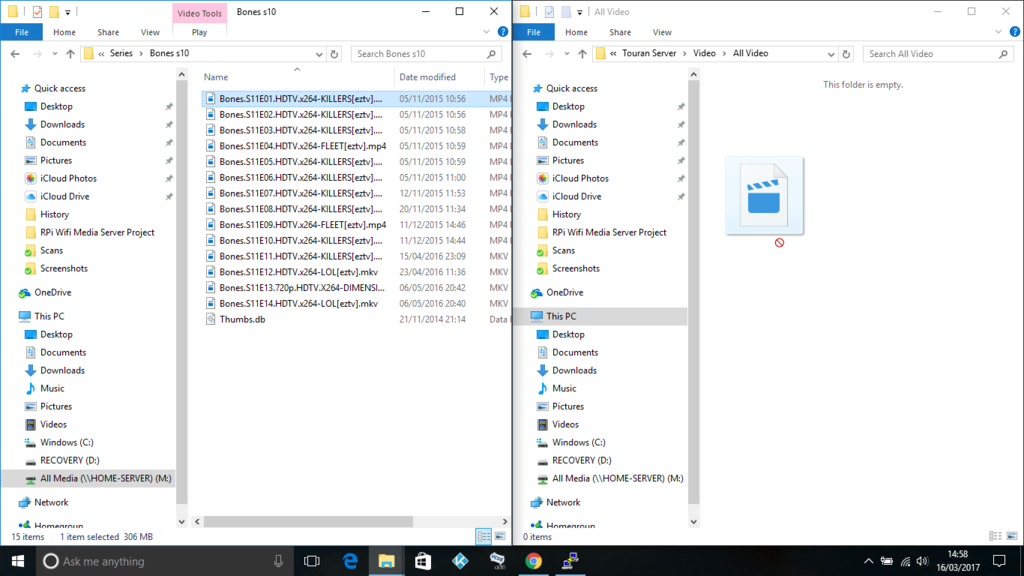Open Task View on the taskbar
This screenshot has height=576, width=1024.
click(x=312, y=561)
